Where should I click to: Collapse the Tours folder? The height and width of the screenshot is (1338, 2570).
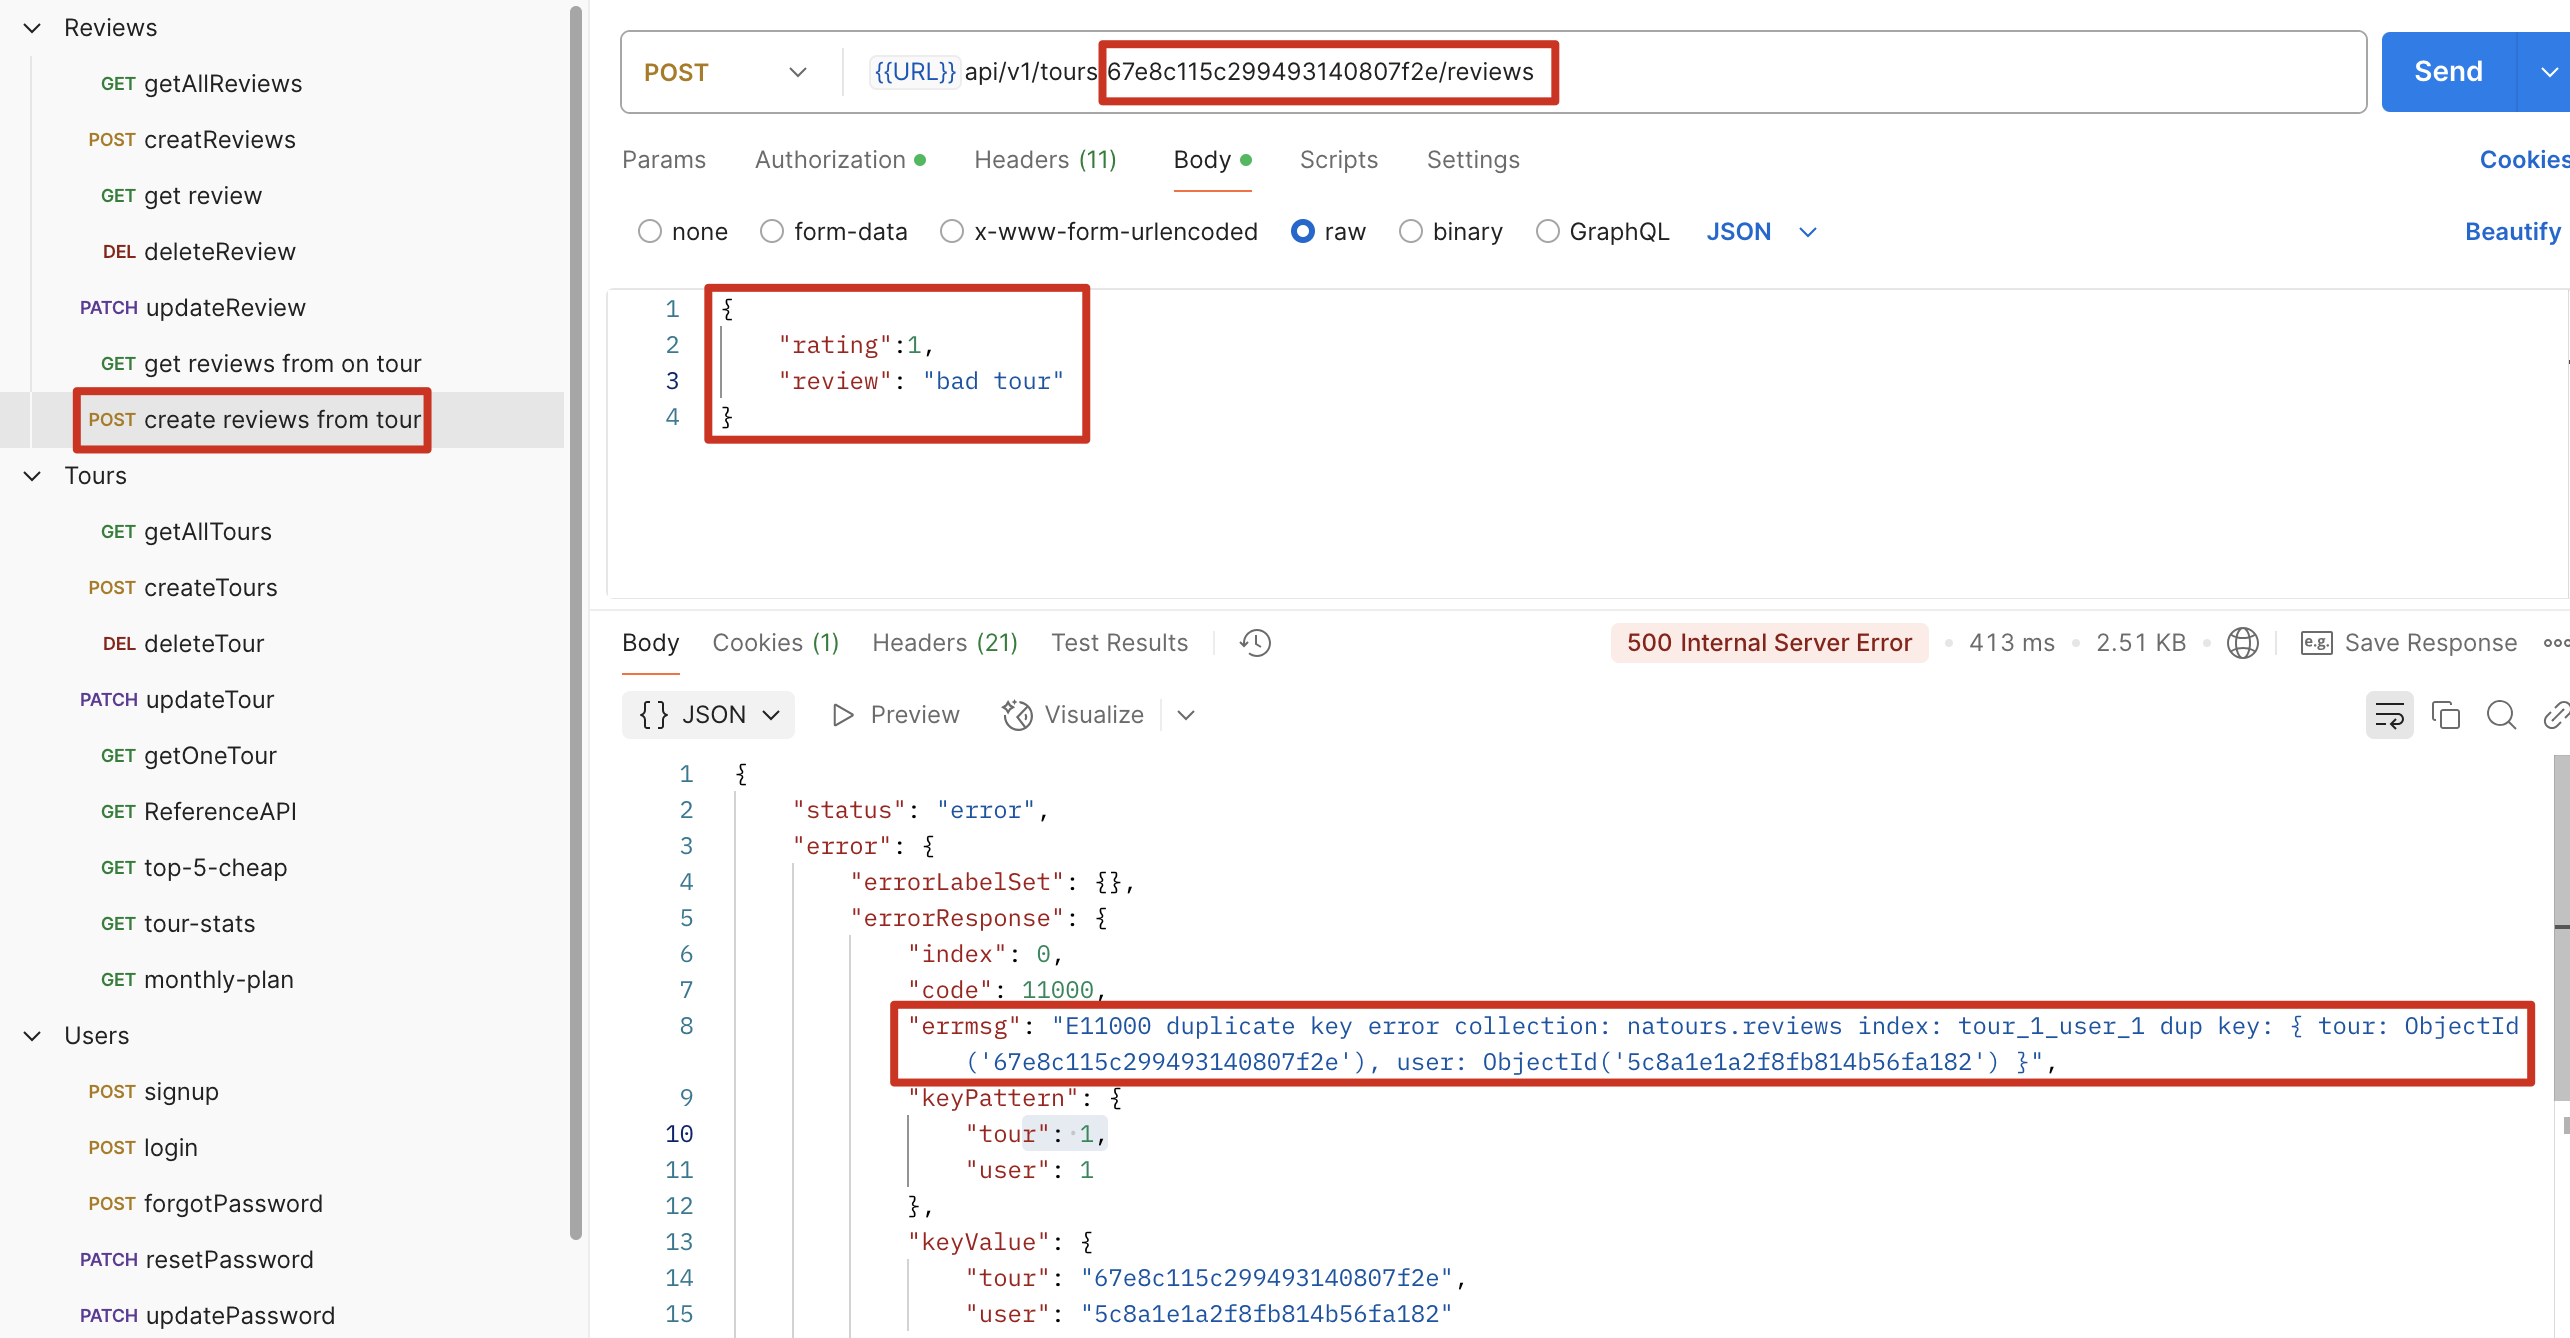32,476
